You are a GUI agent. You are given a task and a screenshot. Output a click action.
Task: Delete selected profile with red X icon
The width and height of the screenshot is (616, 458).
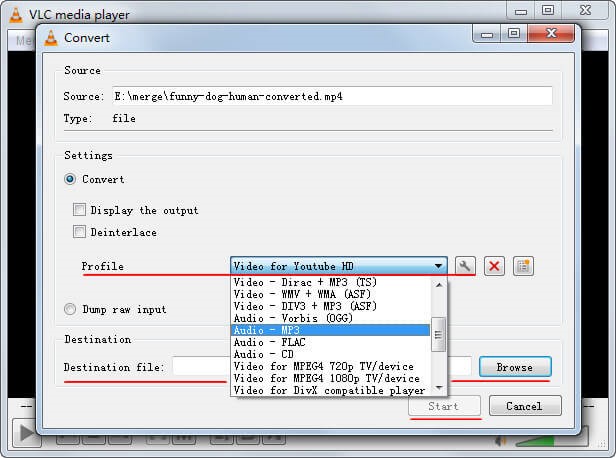[x=494, y=266]
